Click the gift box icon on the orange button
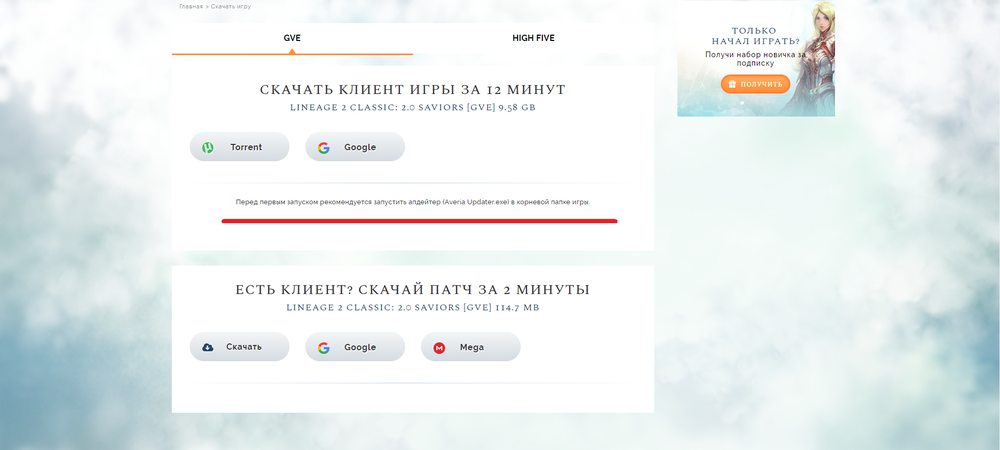This screenshot has width=1000, height=450. tap(731, 85)
